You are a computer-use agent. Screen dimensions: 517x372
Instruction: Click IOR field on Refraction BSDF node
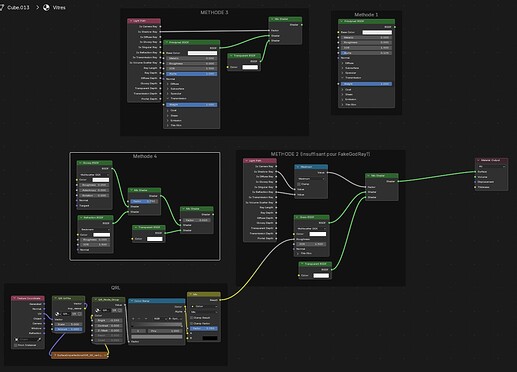tap(95, 244)
